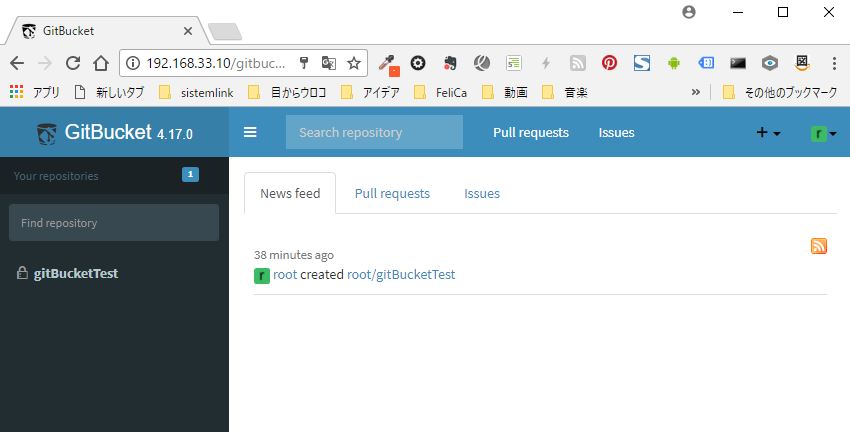The image size is (850, 432).
Task: Switch to the Pull requests dashboard tab
Action: (x=392, y=194)
